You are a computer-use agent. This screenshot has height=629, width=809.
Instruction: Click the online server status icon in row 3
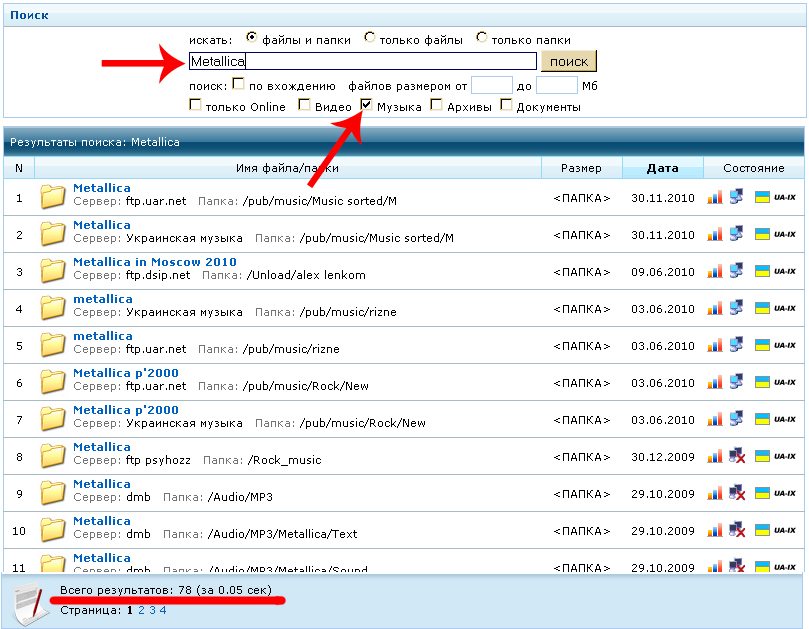736,270
